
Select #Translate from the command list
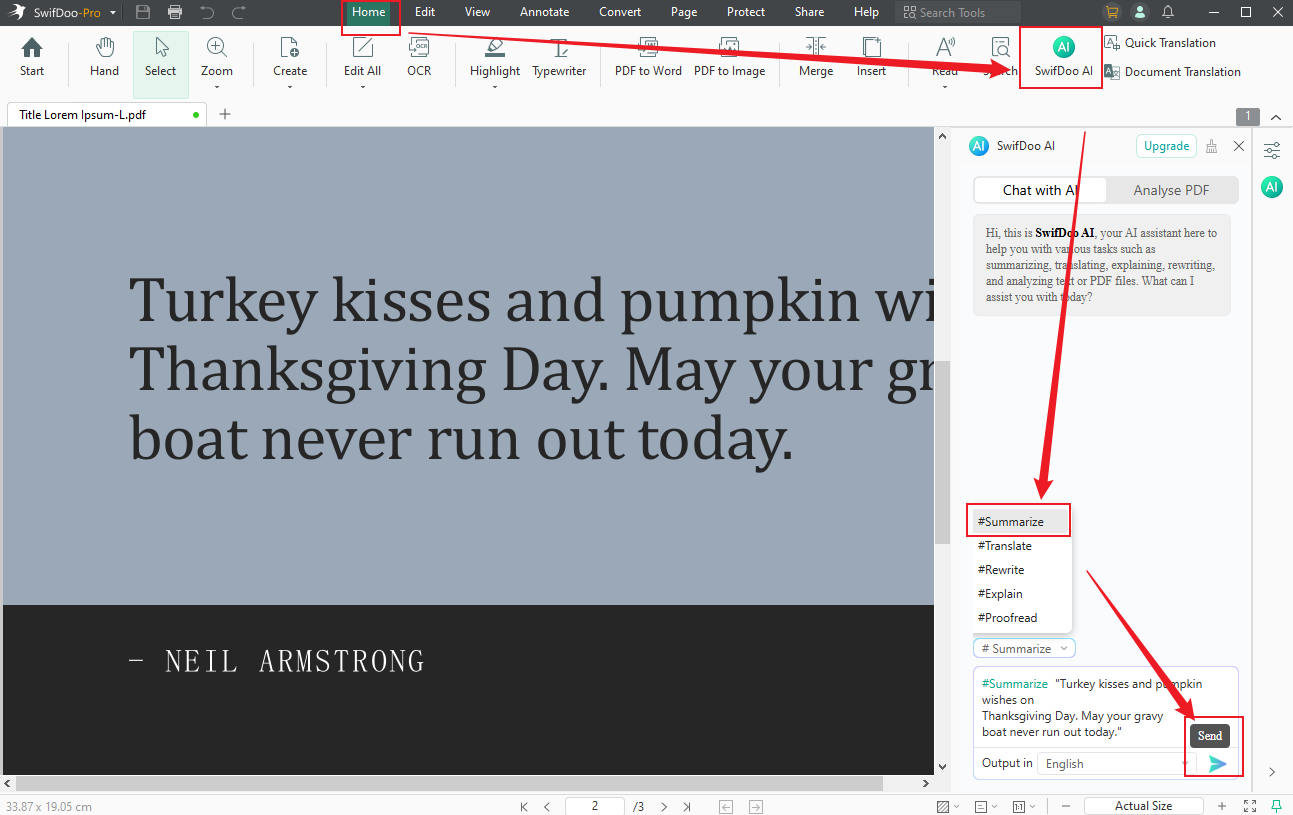click(x=1004, y=545)
